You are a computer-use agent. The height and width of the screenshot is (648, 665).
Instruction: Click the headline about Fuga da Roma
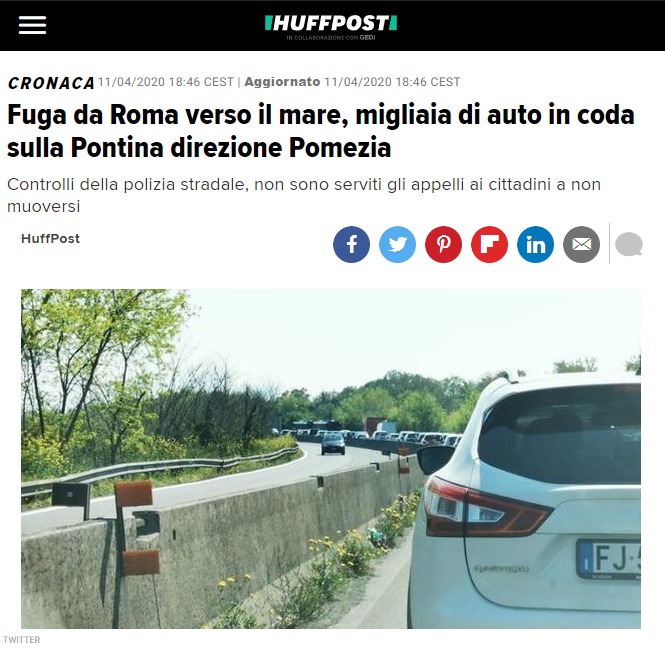coord(321,131)
